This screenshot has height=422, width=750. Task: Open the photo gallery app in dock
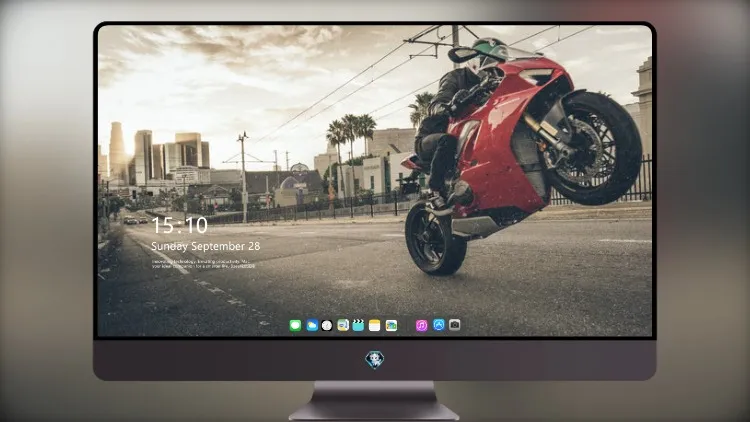coord(391,325)
